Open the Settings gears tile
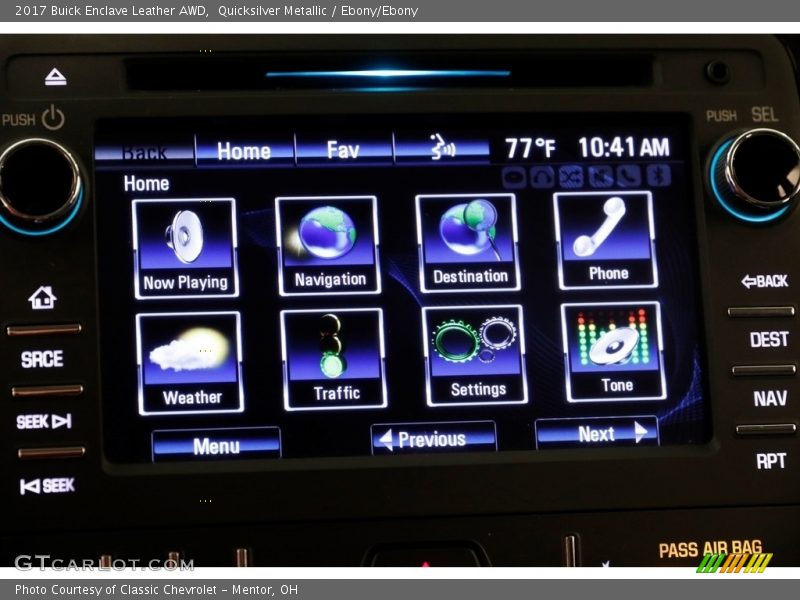The height and width of the screenshot is (600, 800). click(475, 356)
